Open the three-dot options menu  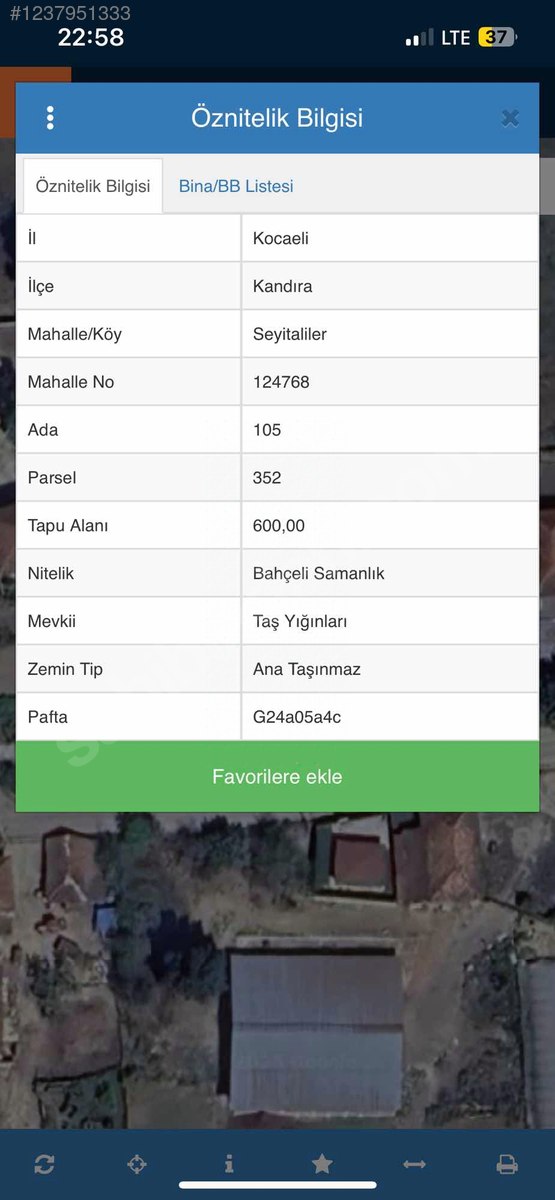pos(50,118)
